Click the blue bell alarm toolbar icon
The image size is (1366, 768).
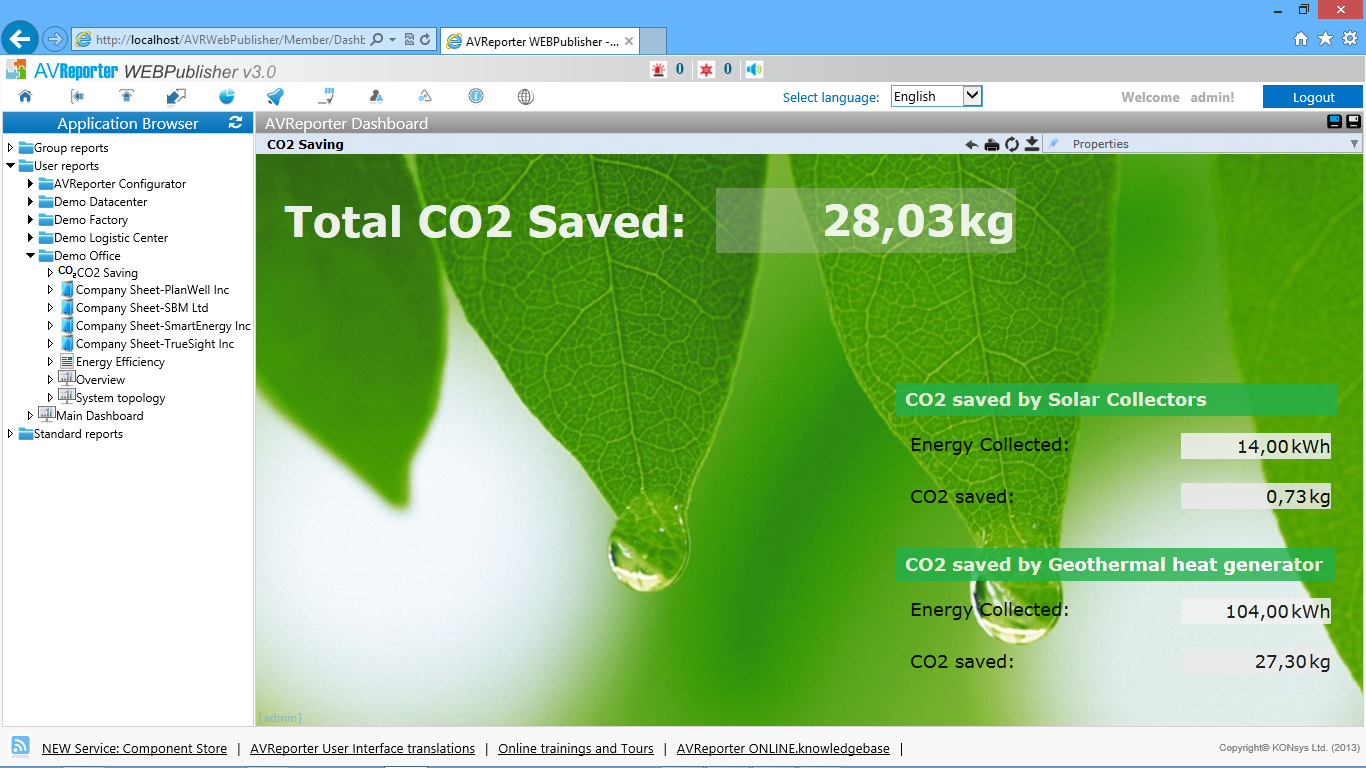(x=275, y=97)
